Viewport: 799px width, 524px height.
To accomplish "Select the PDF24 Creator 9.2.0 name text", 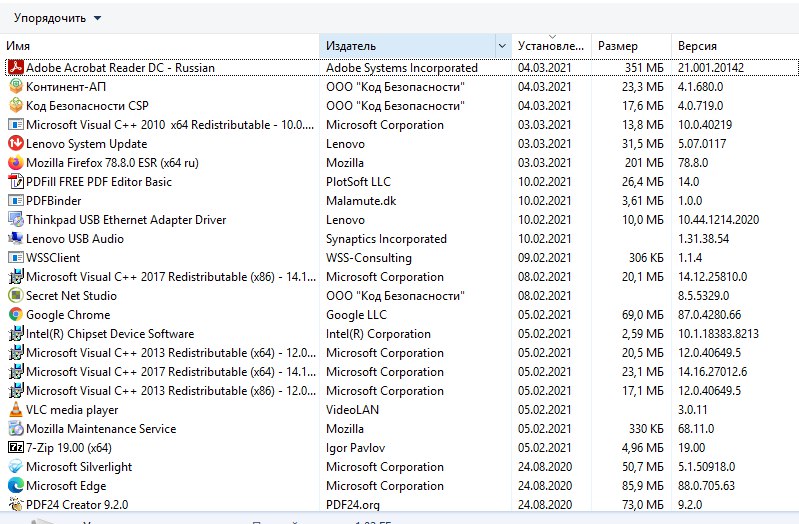I will pos(77,505).
